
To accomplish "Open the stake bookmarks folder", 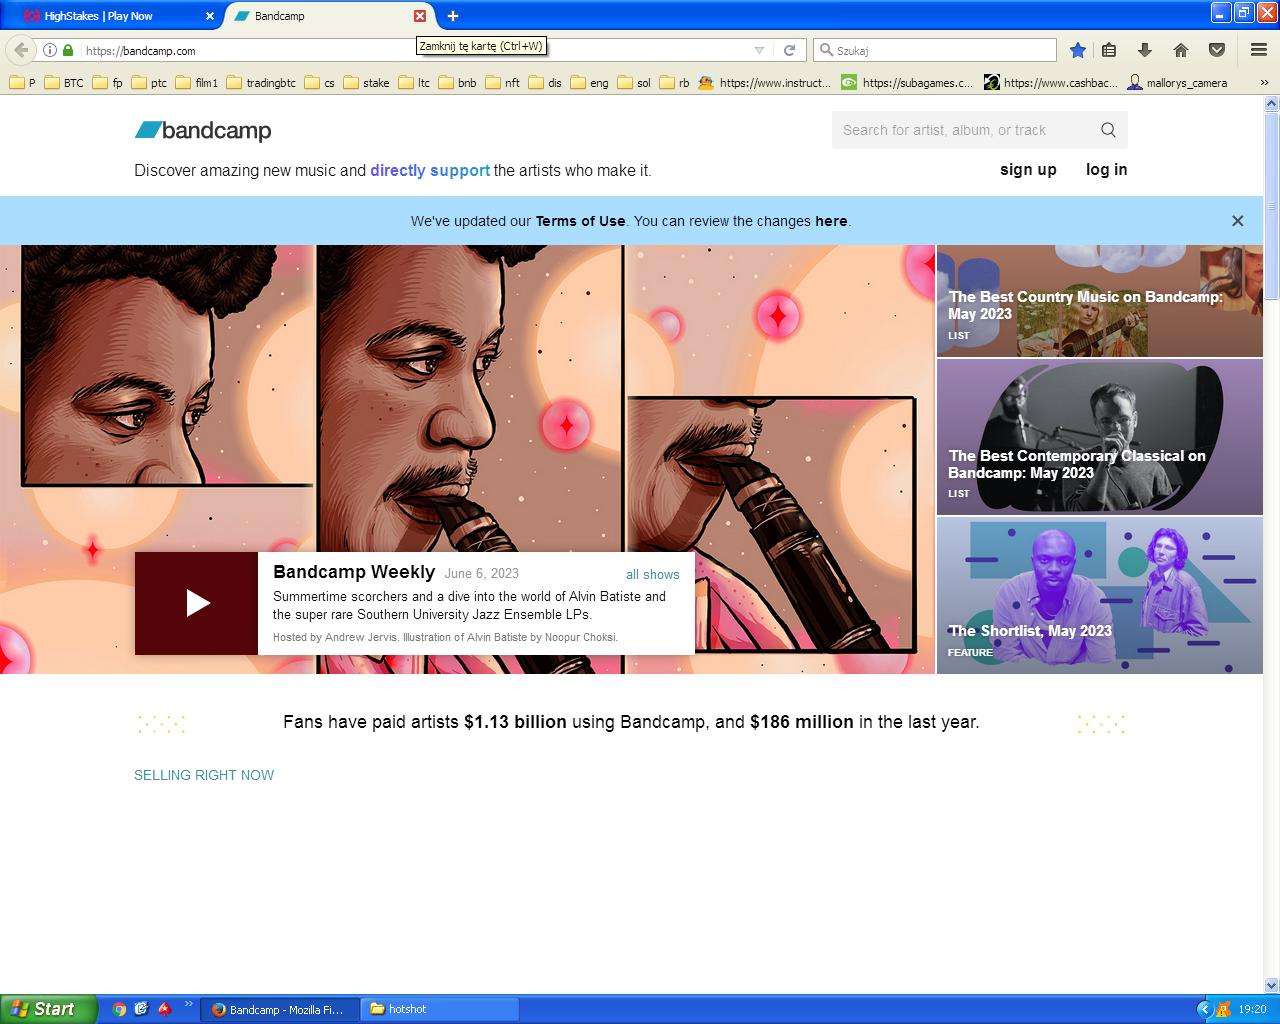I will 366,83.
